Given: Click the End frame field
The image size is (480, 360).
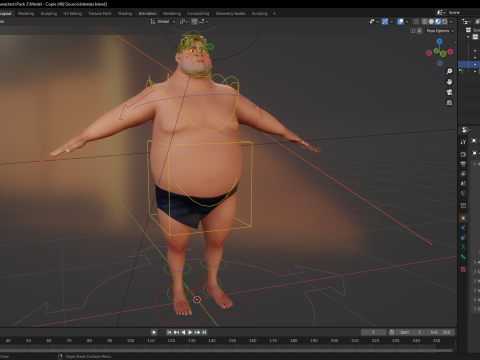Looking at the screenshot, I should 440,332.
